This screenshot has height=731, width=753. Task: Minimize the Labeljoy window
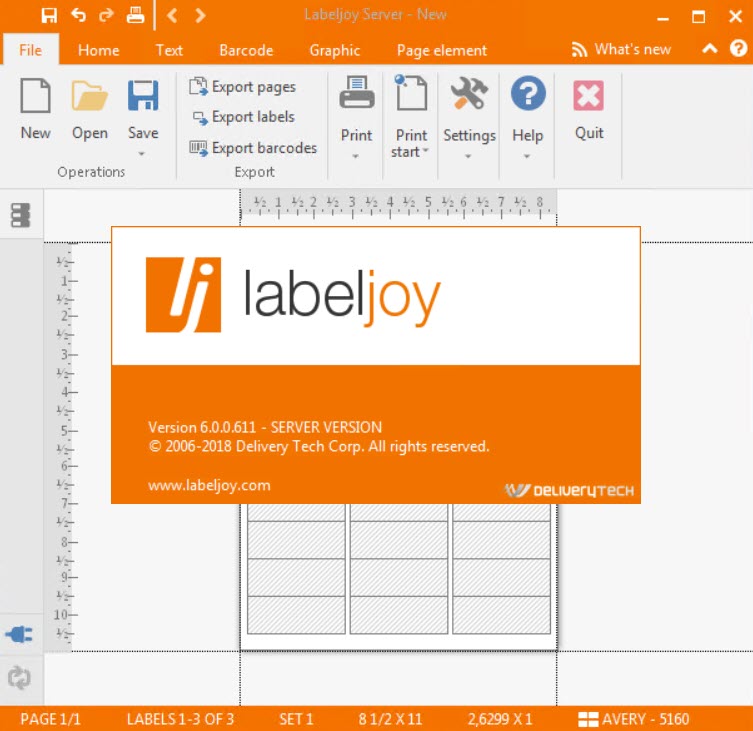tap(663, 18)
